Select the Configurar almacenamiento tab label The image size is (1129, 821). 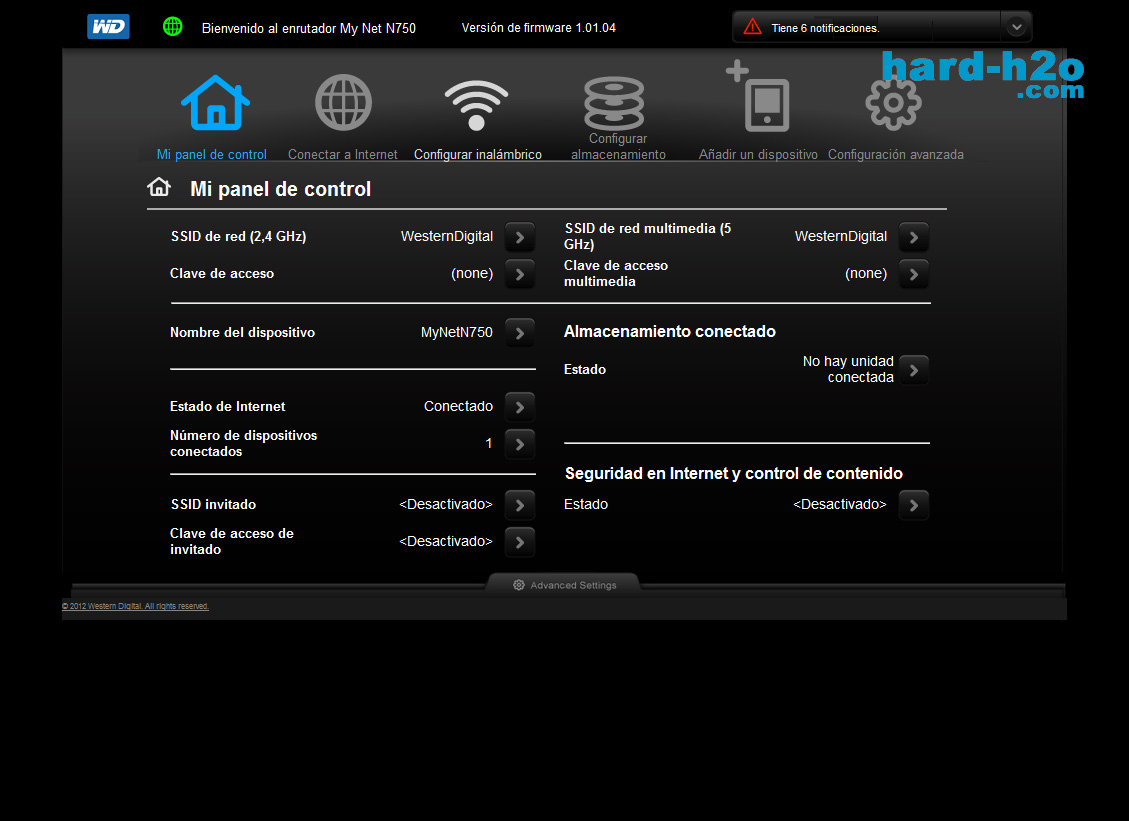[x=618, y=146]
